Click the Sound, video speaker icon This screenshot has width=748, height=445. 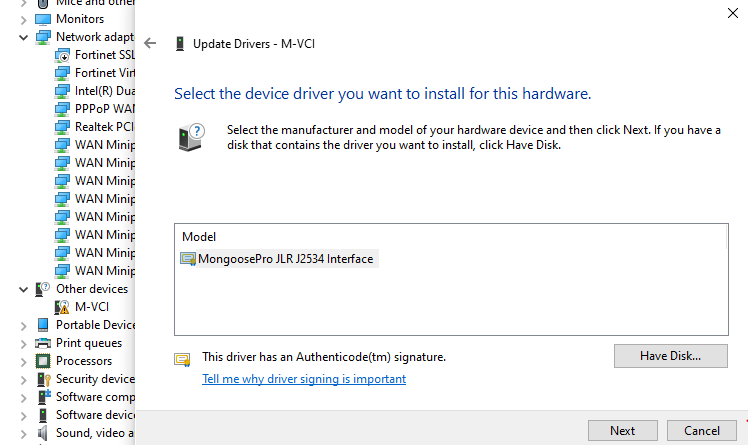pos(43,433)
